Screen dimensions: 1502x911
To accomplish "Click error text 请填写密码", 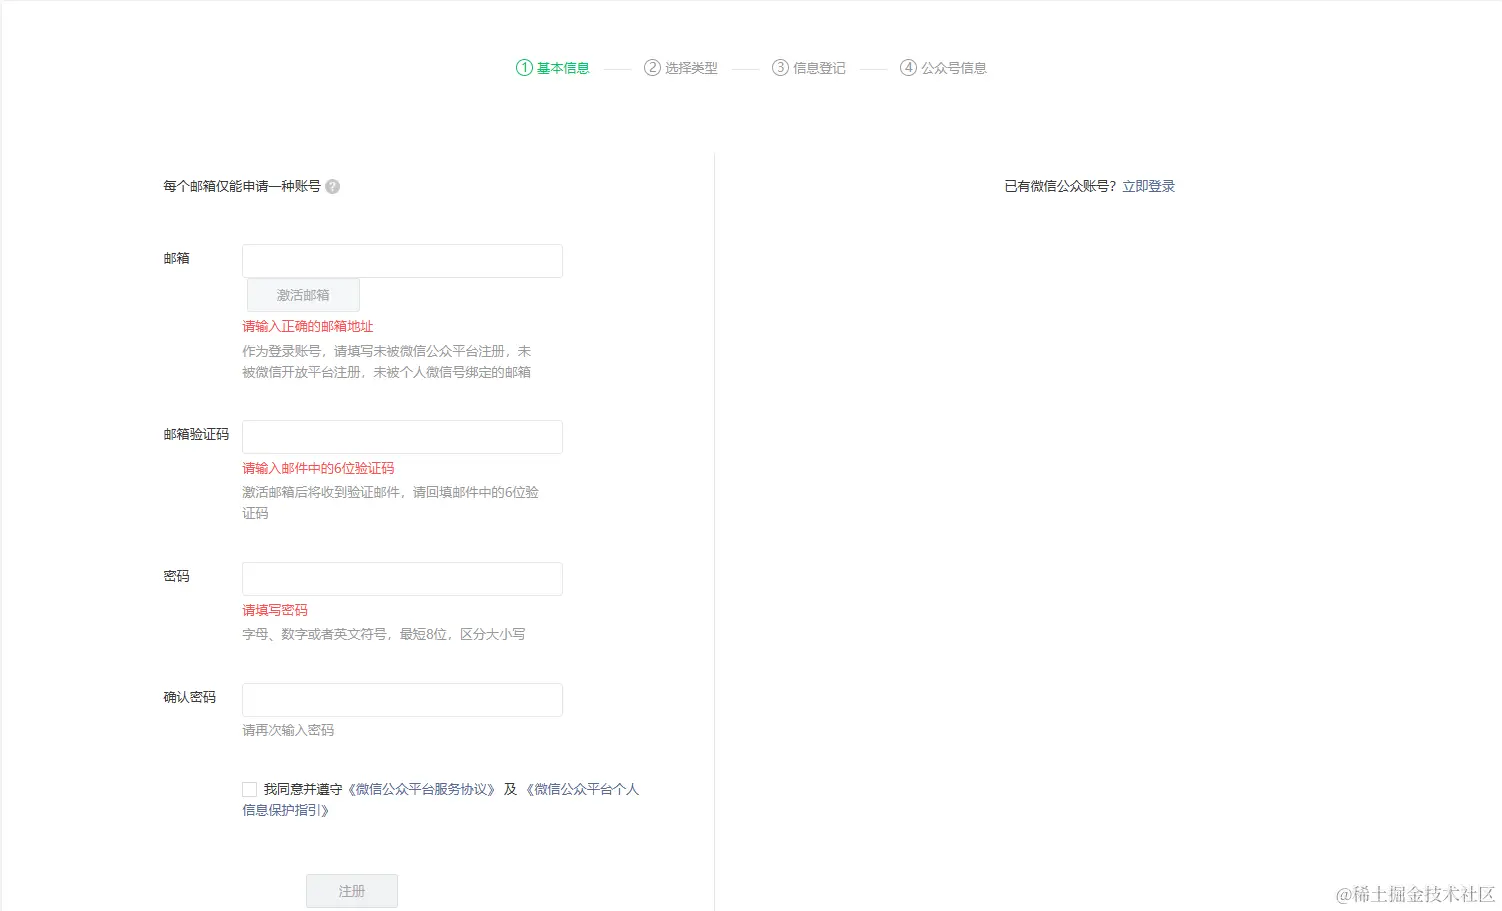I will tap(275, 611).
